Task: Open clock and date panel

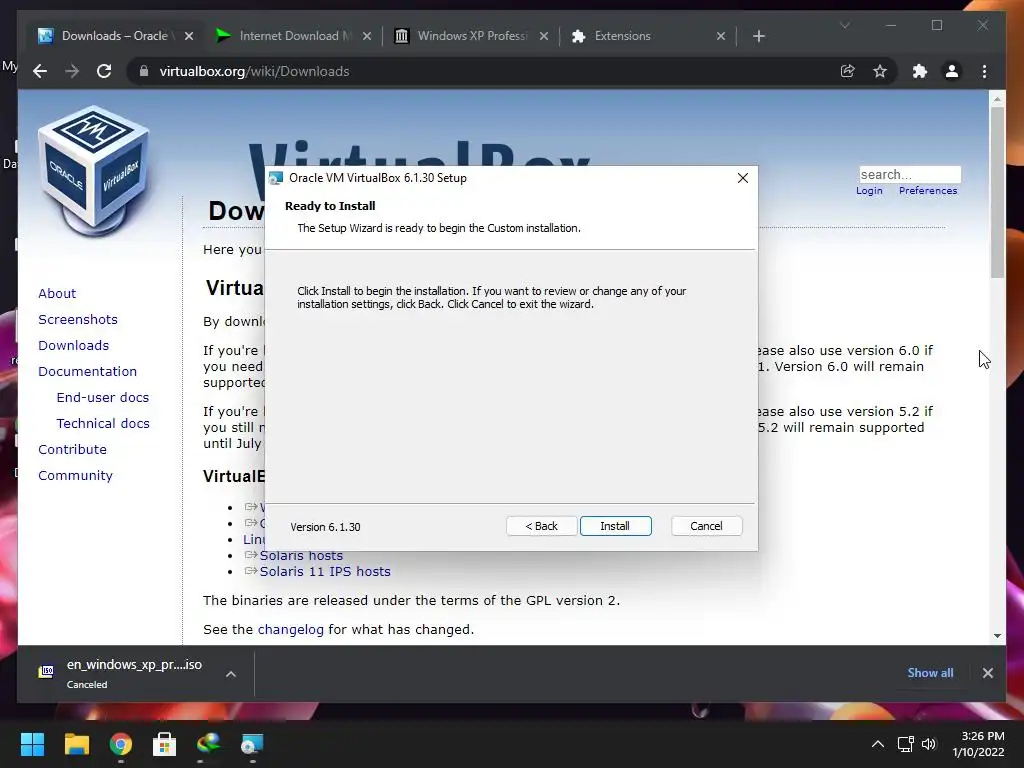Action: [978, 744]
